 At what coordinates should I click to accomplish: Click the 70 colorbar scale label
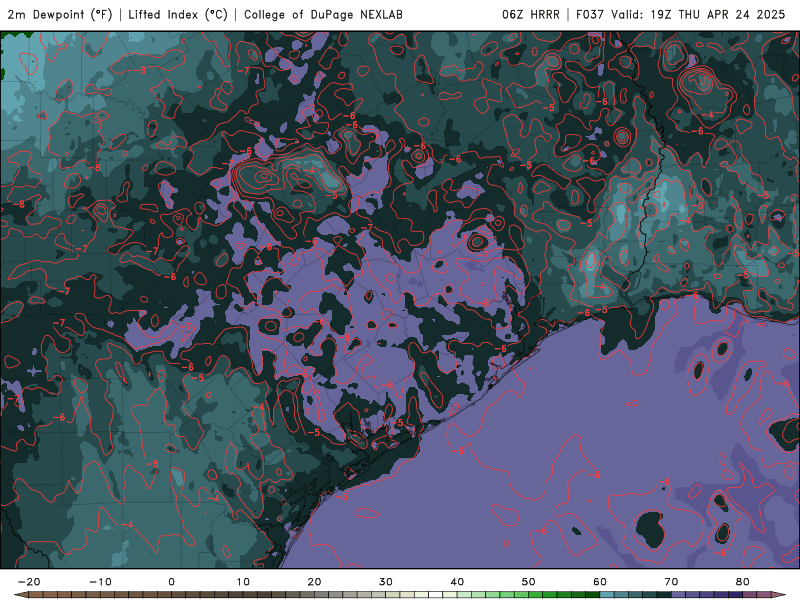coord(671,582)
